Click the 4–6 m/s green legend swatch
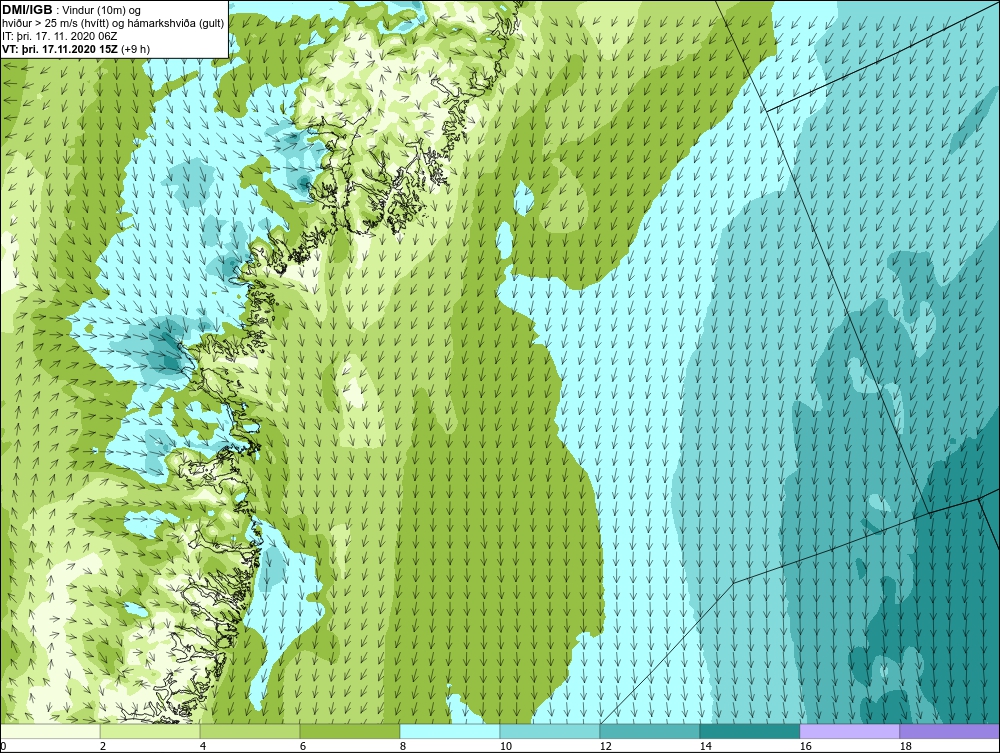The width and height of the screenshot is (1000, 753). [x=250, y=731]
